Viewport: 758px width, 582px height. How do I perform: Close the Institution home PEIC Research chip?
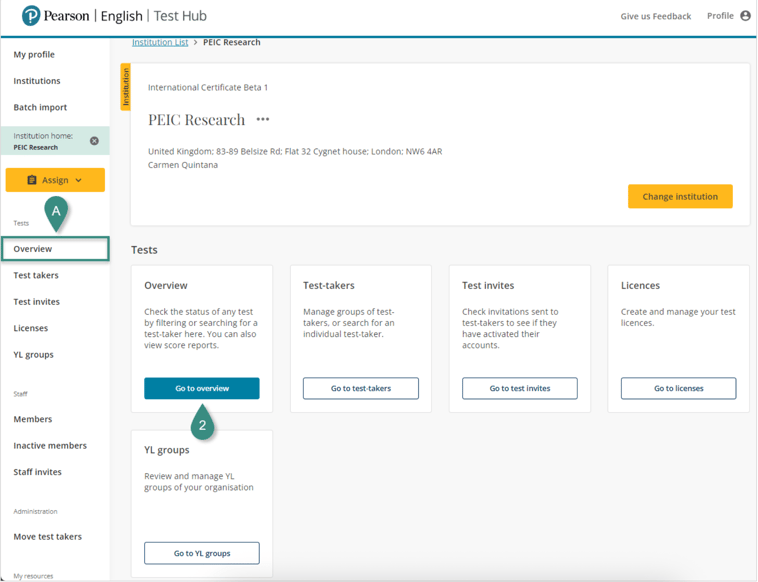click(95, 141)
